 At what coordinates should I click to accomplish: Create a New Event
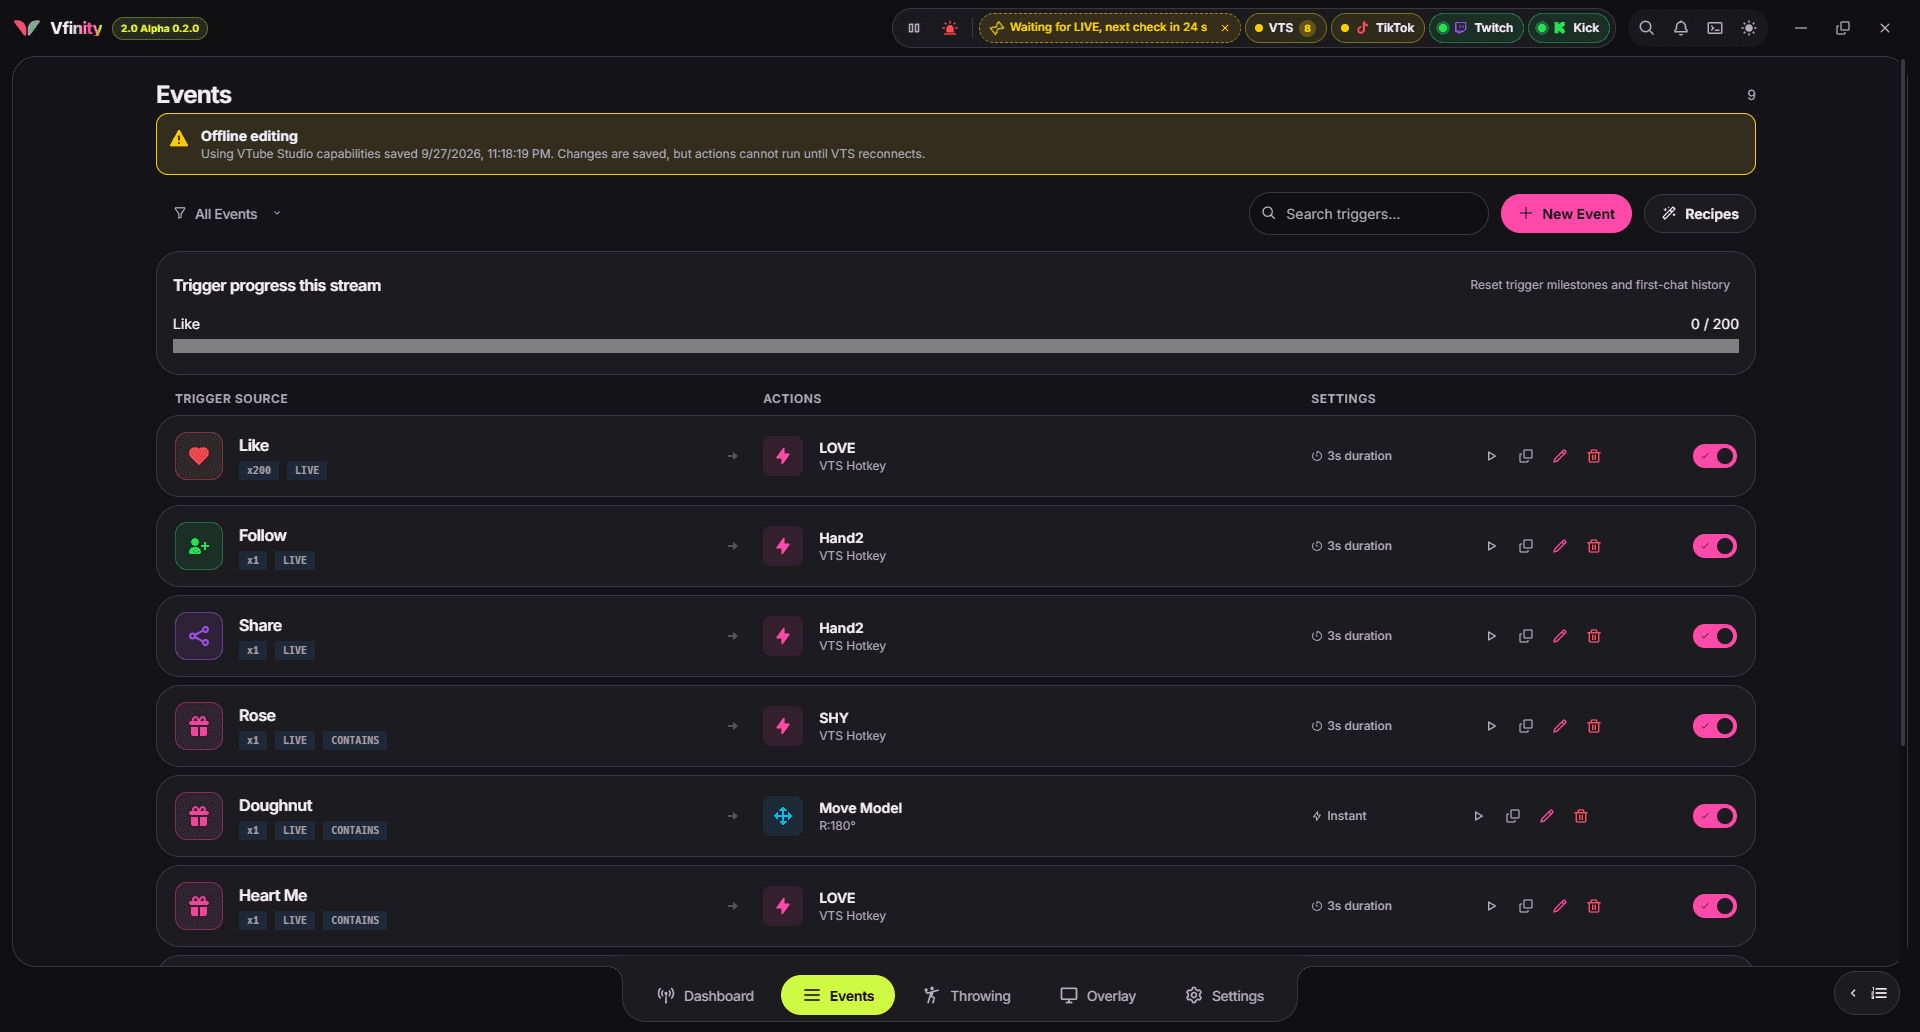pos(1566,214)
